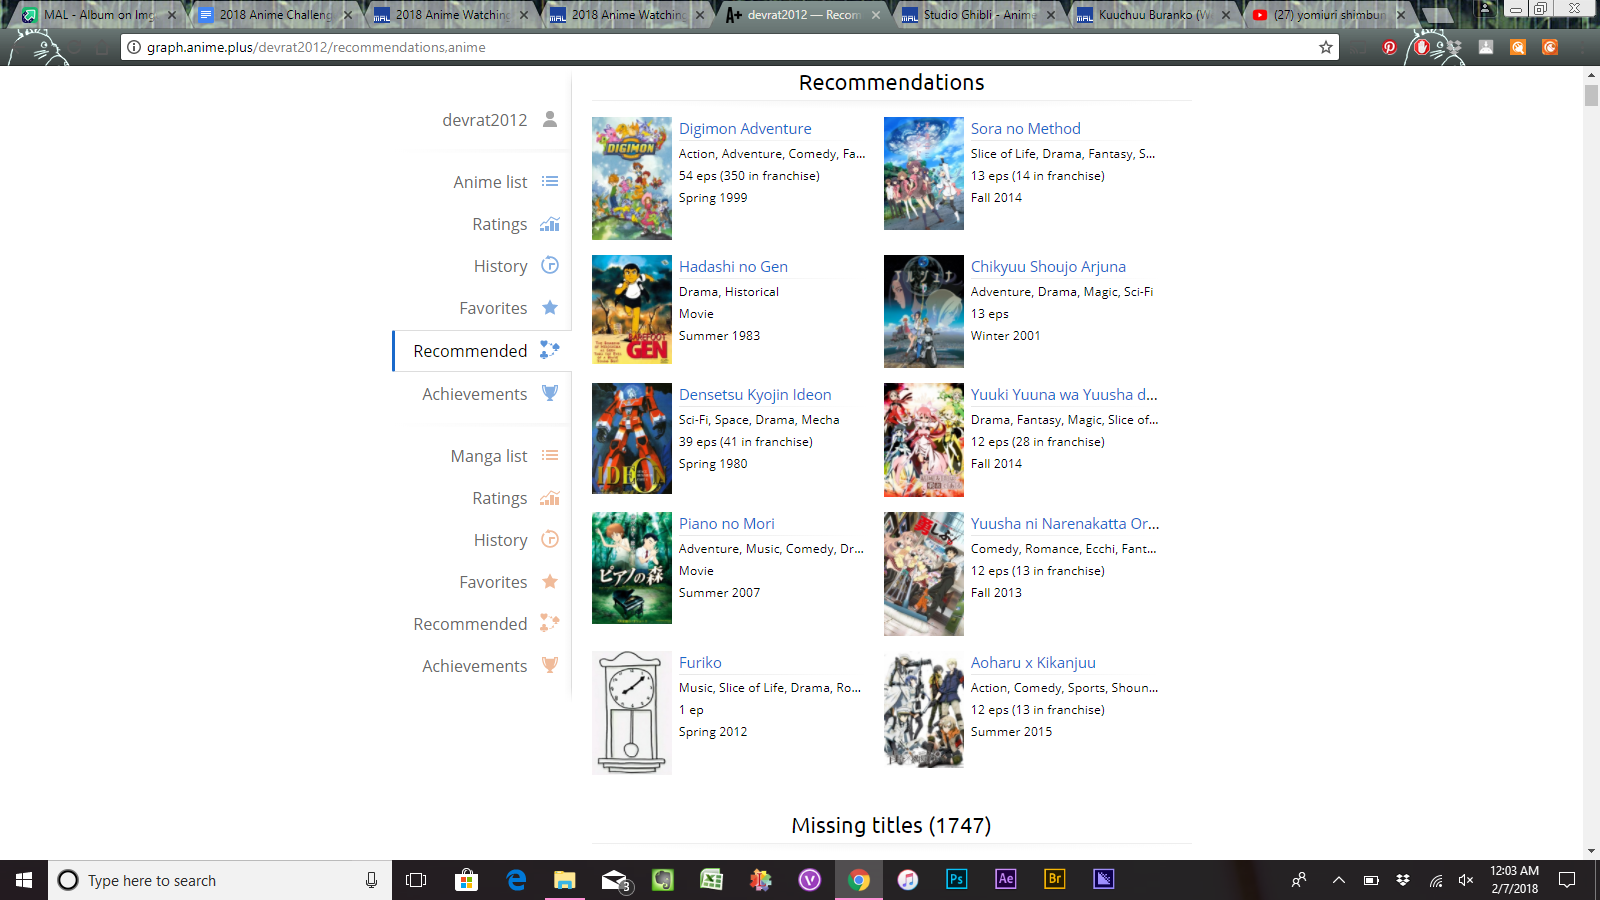Open the Digimon Adventure title link
Image resolution: width=1600 pixels, height=900 pixels.
744,129
